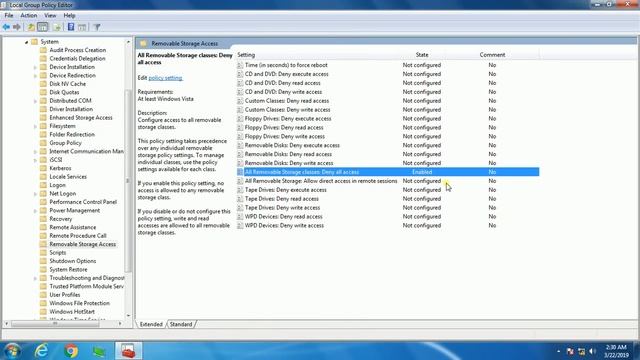Show hidden tray icons arrow

tap(558, 351)
